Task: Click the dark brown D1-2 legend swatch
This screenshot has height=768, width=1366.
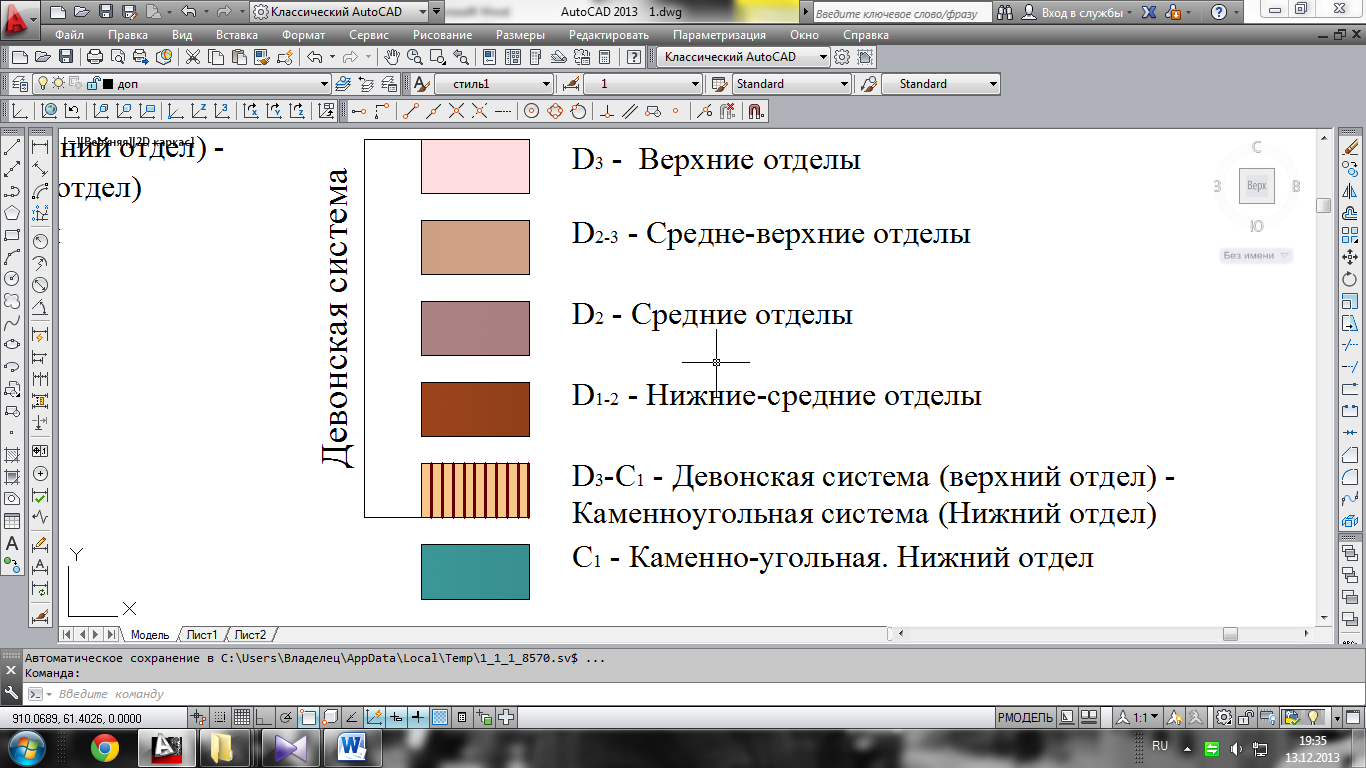Action: click(x=475, y=409)
